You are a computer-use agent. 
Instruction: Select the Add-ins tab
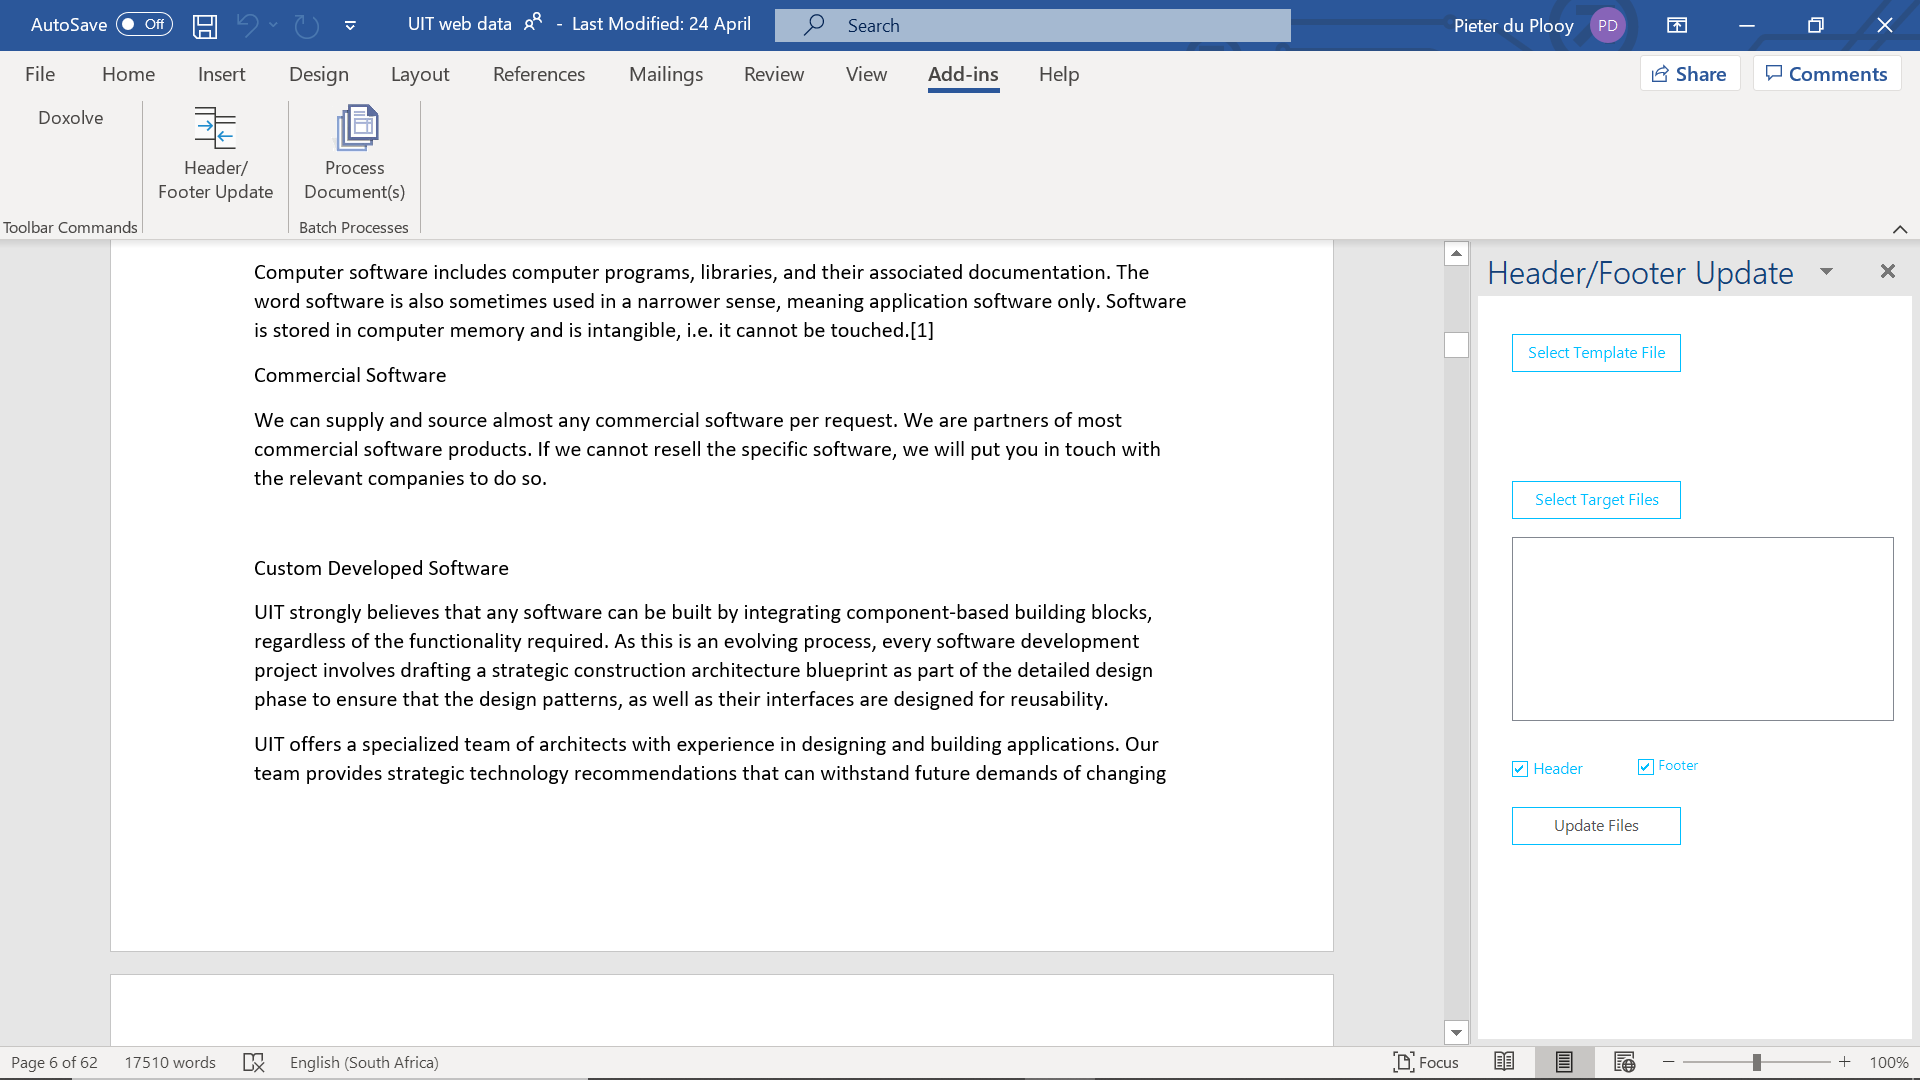pyautogui.click(x=963, y=74)
